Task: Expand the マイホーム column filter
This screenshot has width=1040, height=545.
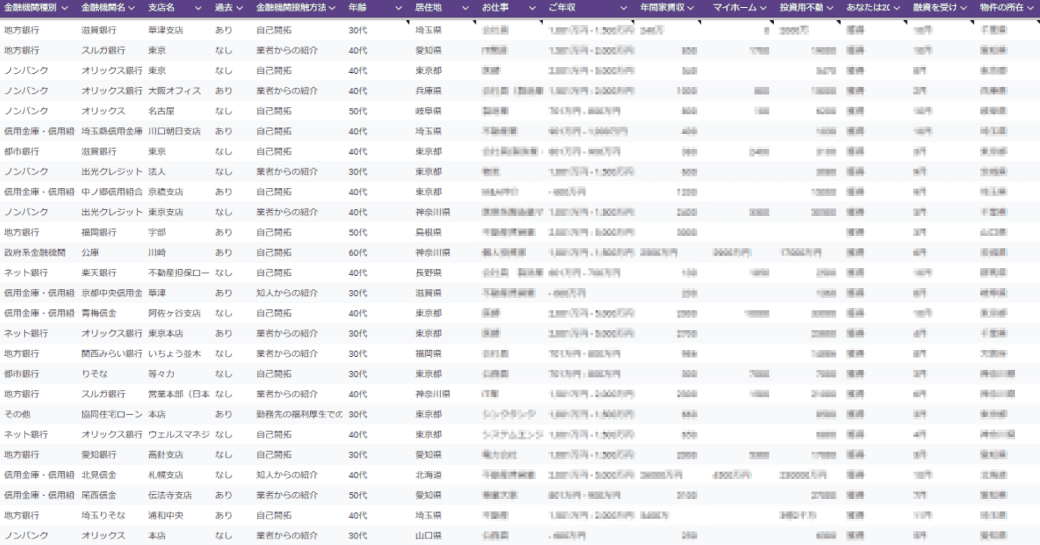Action: pos(763,8)
